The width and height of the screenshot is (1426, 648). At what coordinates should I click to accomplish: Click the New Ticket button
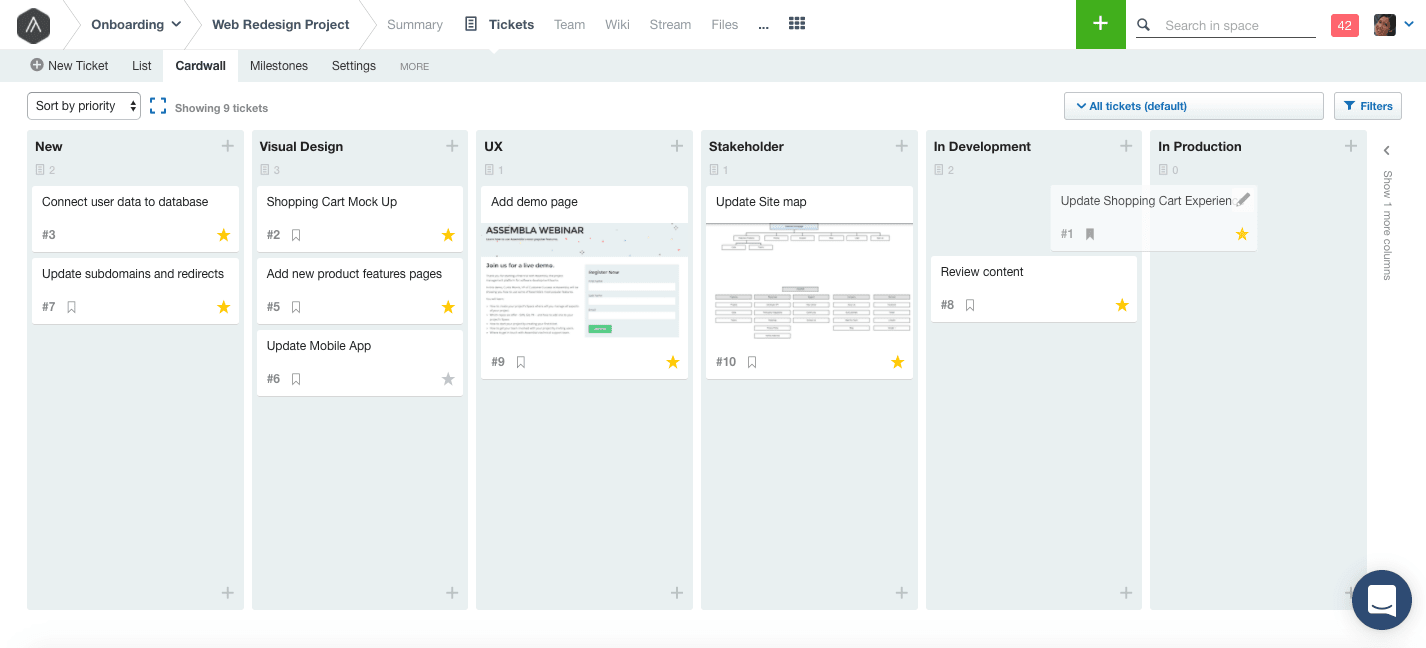(70, 65)
